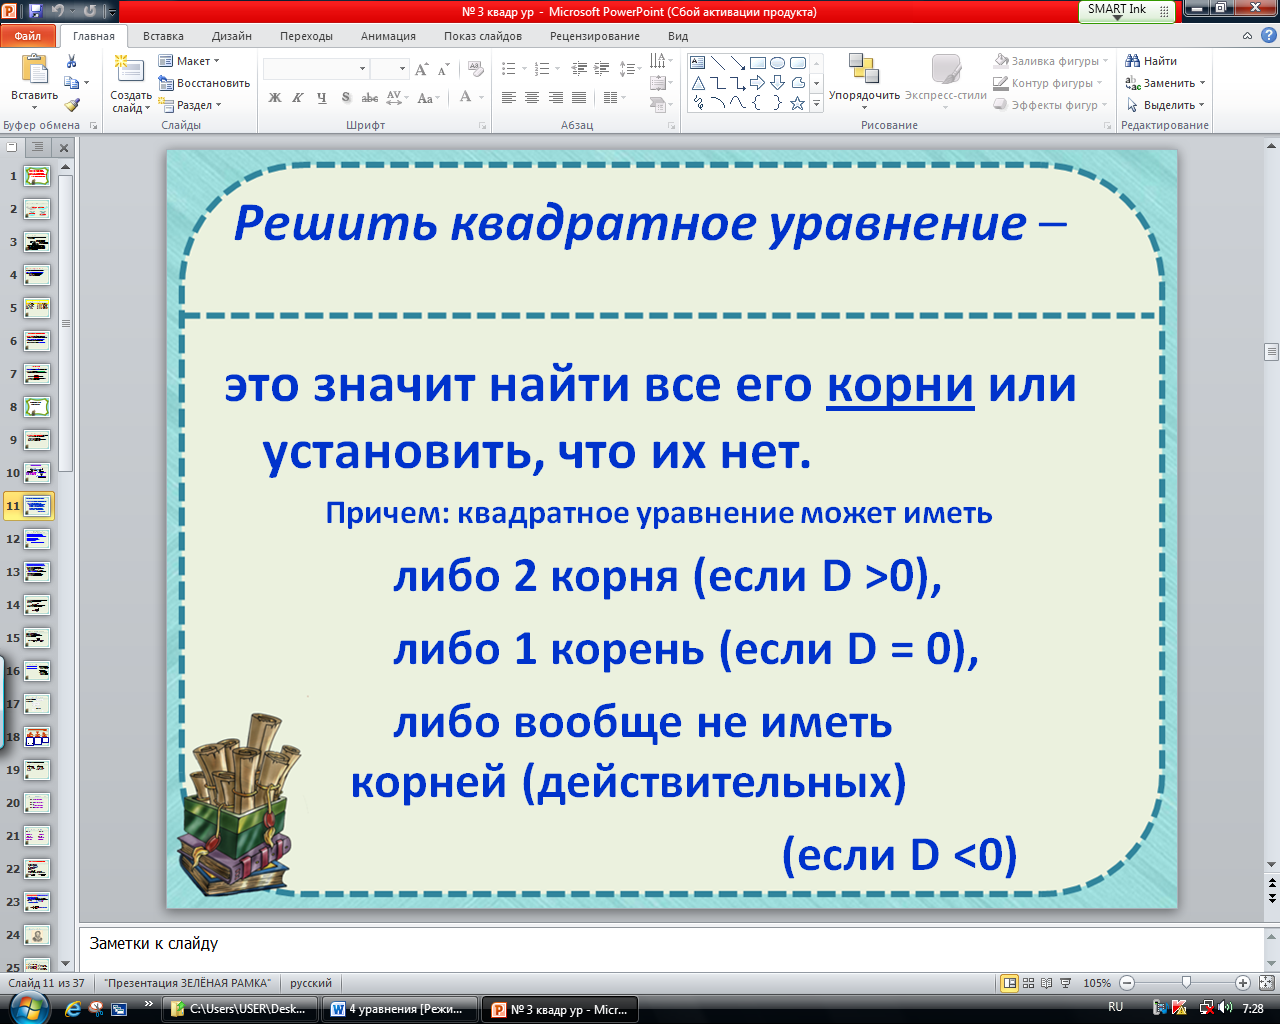This screenshot has height=1024, width=1280.
Task: Click the zoom slider handle
Action: pos(1186,983)
